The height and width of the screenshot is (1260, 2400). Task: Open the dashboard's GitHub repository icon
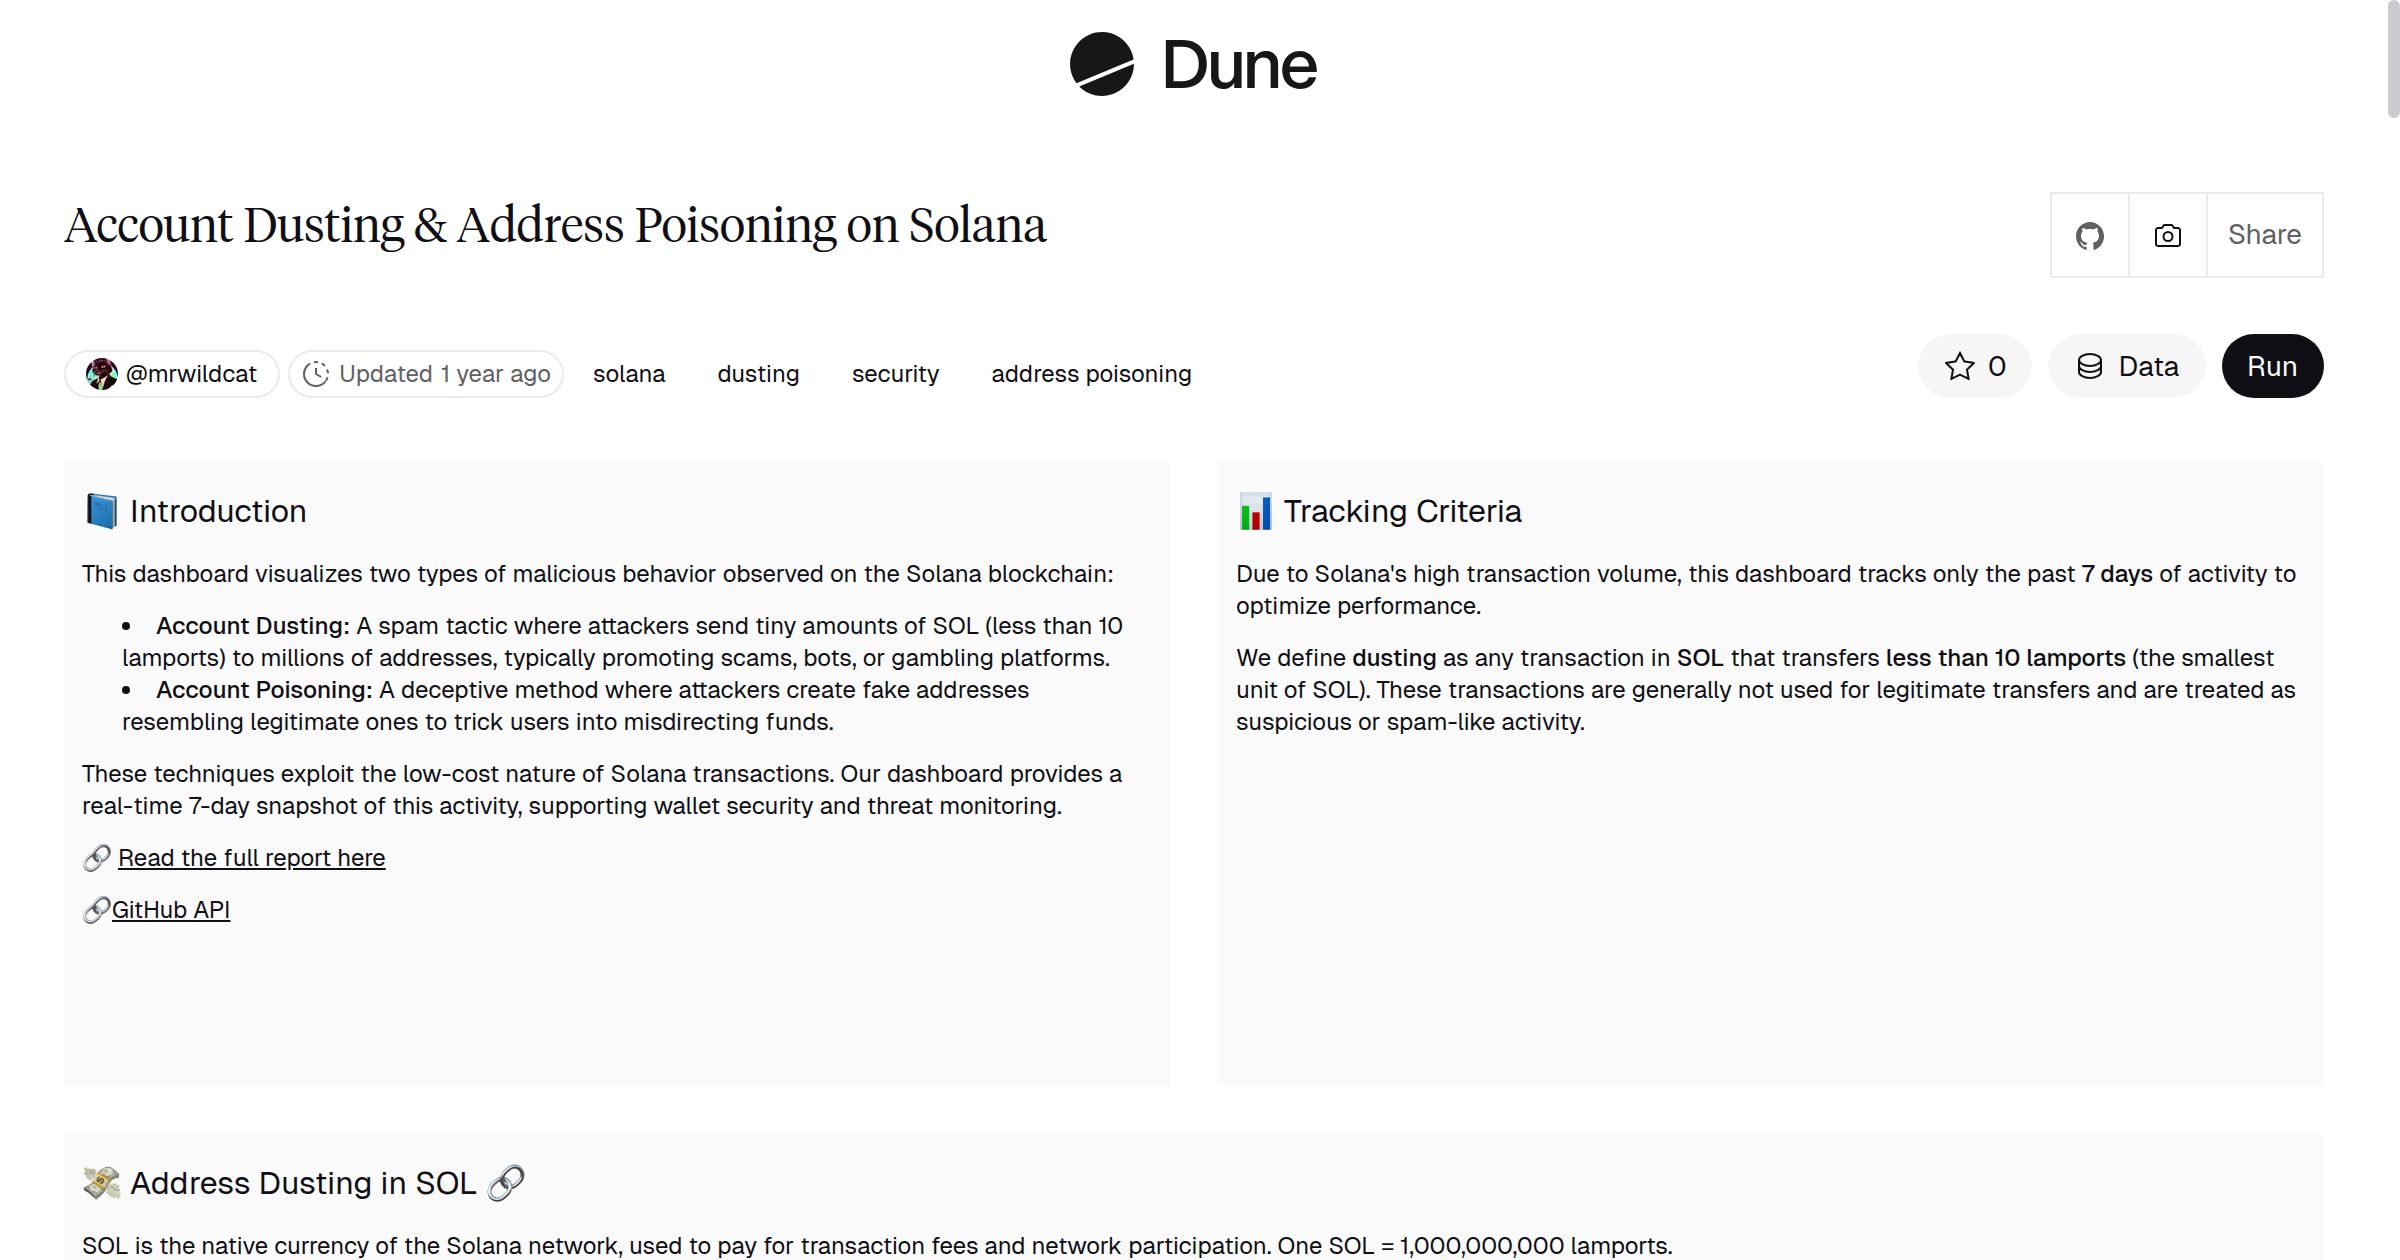(x=2090, y=235)
